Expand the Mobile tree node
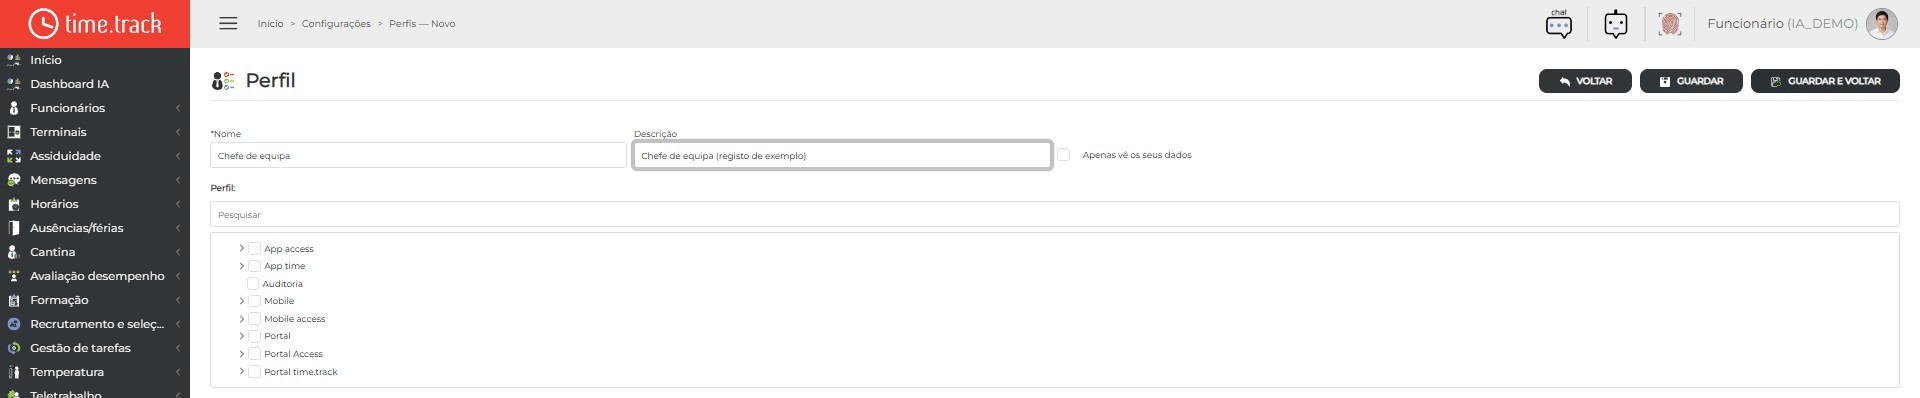 [241, 301]
